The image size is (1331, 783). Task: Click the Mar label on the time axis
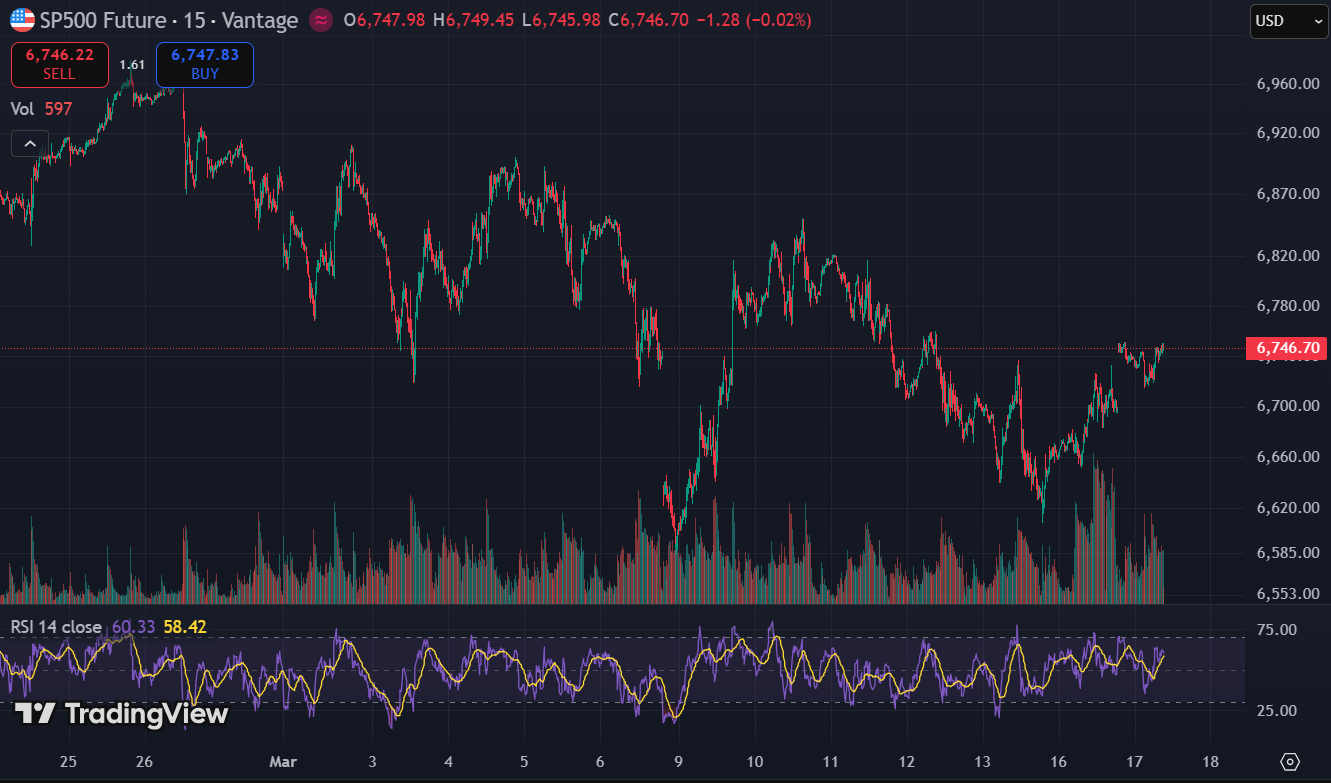[x=283, y=761]
